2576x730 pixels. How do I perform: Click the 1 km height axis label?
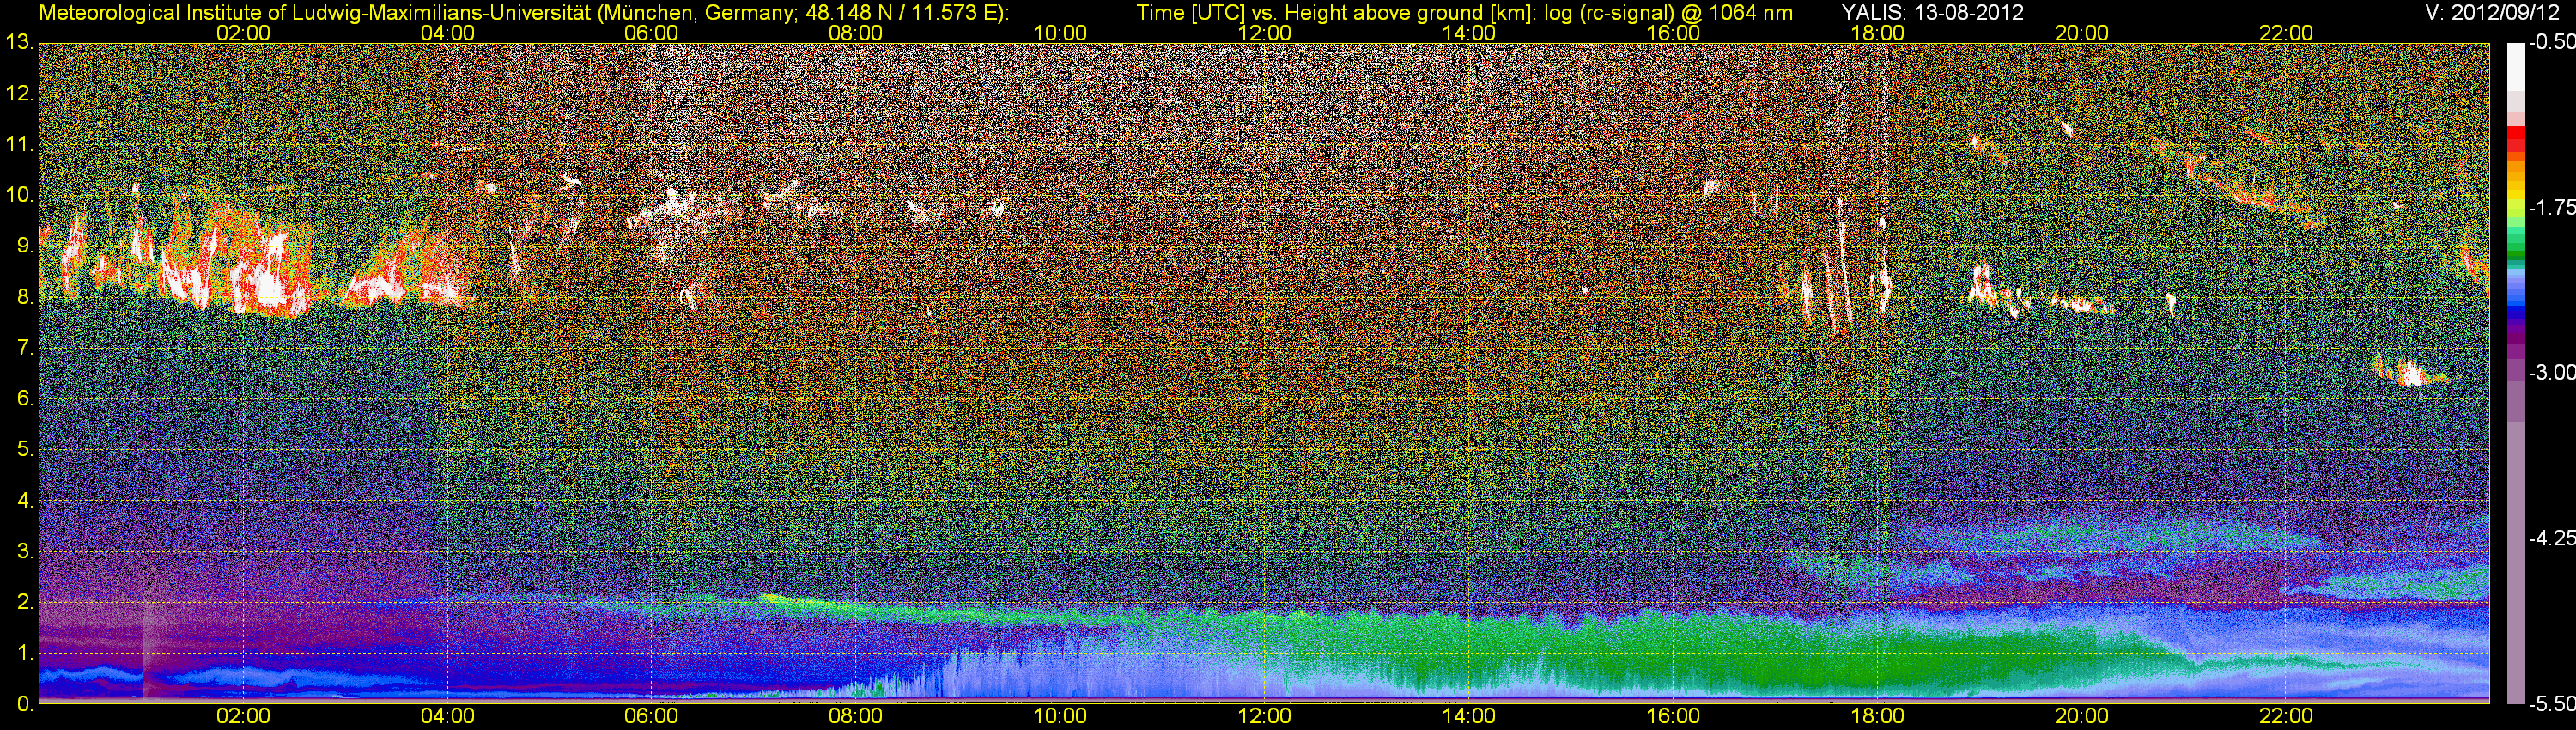click(24, 653)
